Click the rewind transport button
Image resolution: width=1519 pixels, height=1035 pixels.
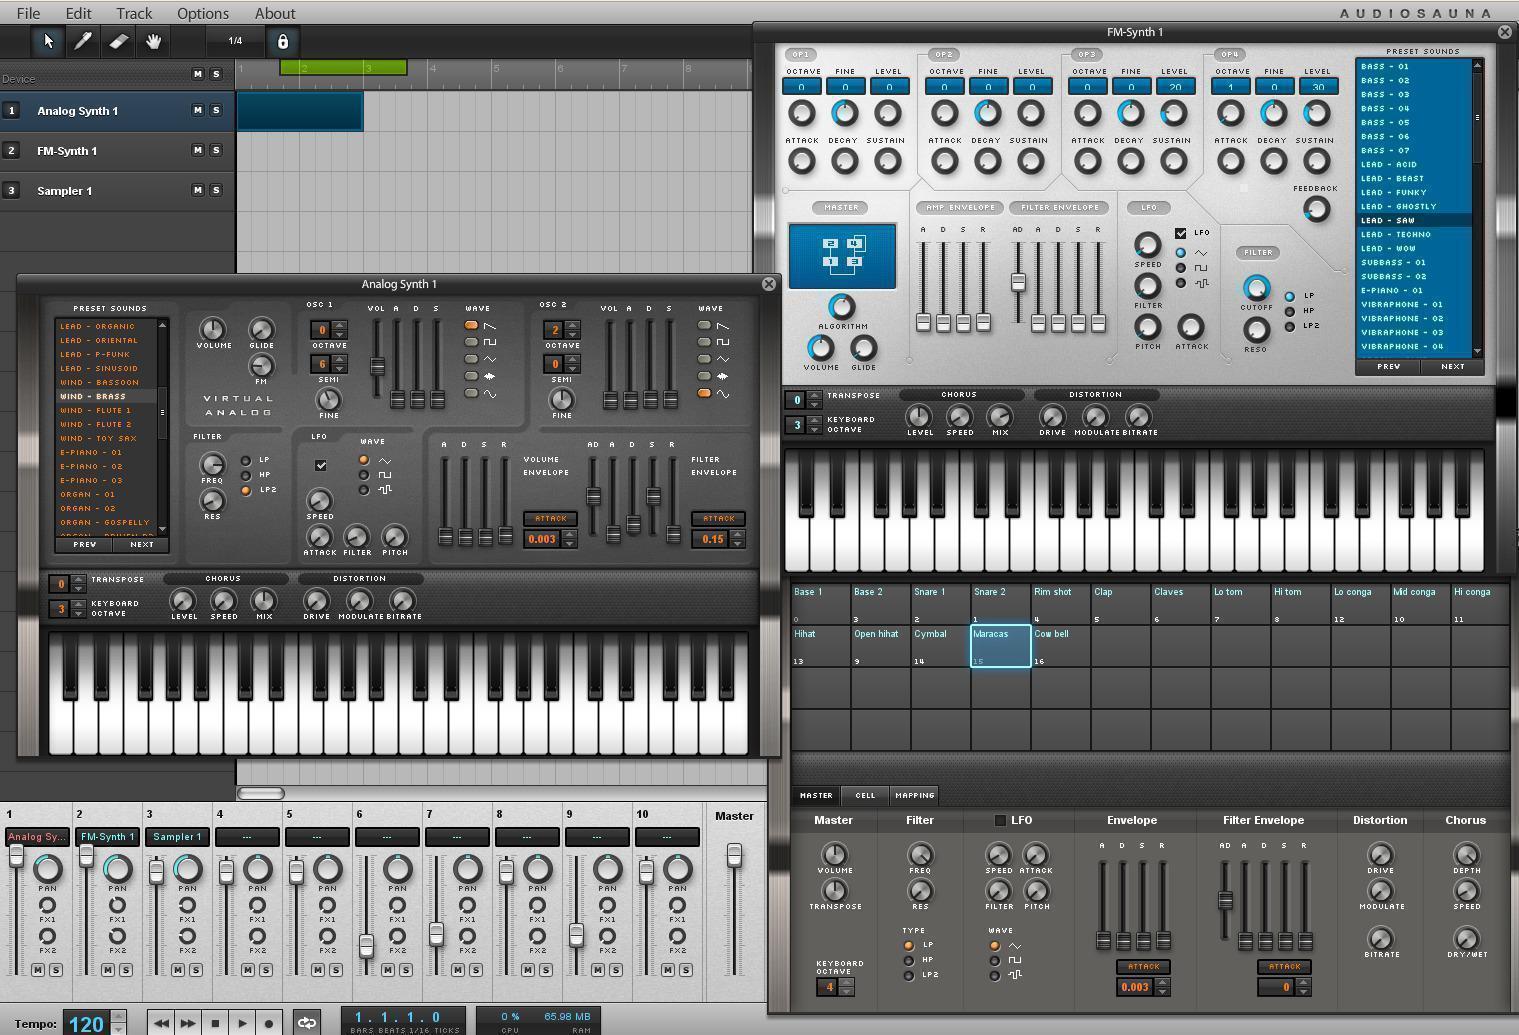point(161,1023)
